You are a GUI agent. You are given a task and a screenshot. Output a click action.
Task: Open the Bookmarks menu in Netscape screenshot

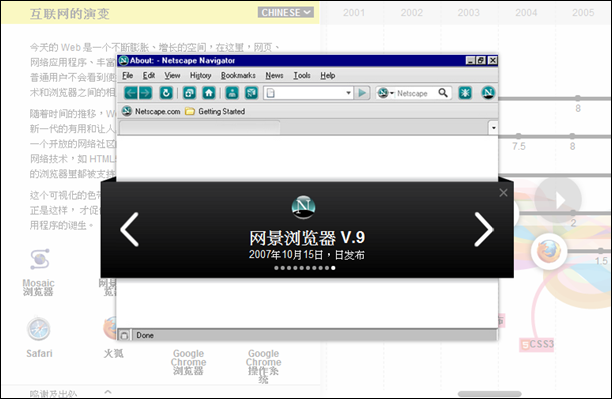238,75
